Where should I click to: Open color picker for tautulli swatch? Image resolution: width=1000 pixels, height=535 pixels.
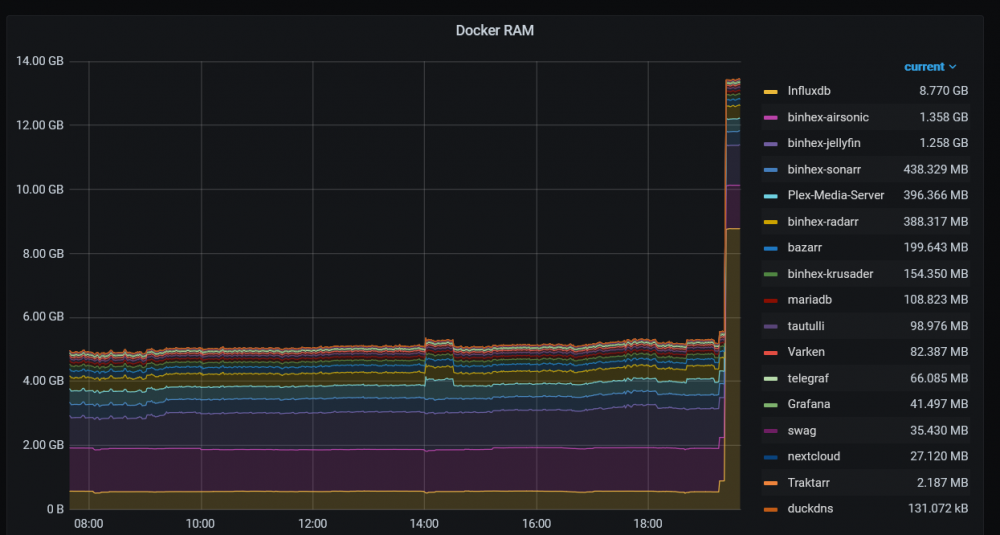pos(770,327)
